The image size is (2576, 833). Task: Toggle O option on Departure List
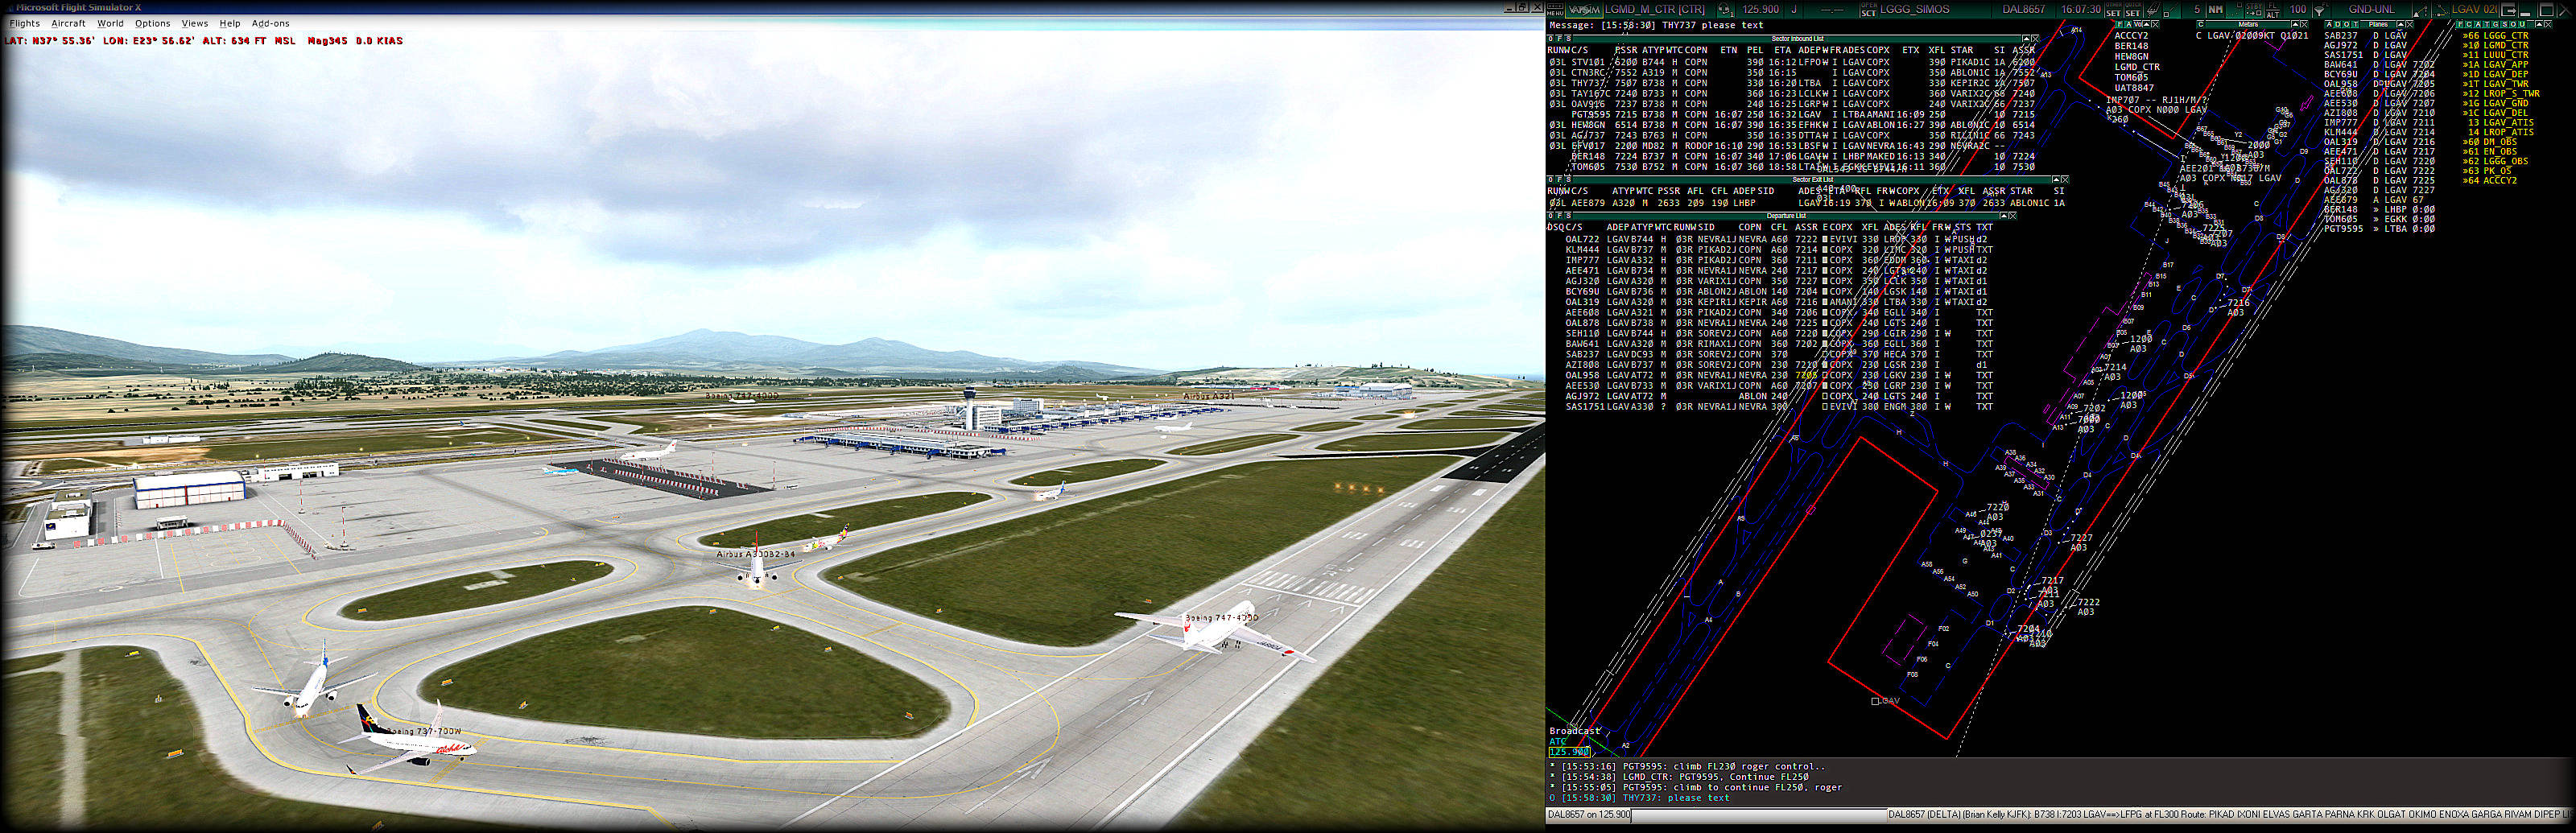click(x=1551, y=216)
